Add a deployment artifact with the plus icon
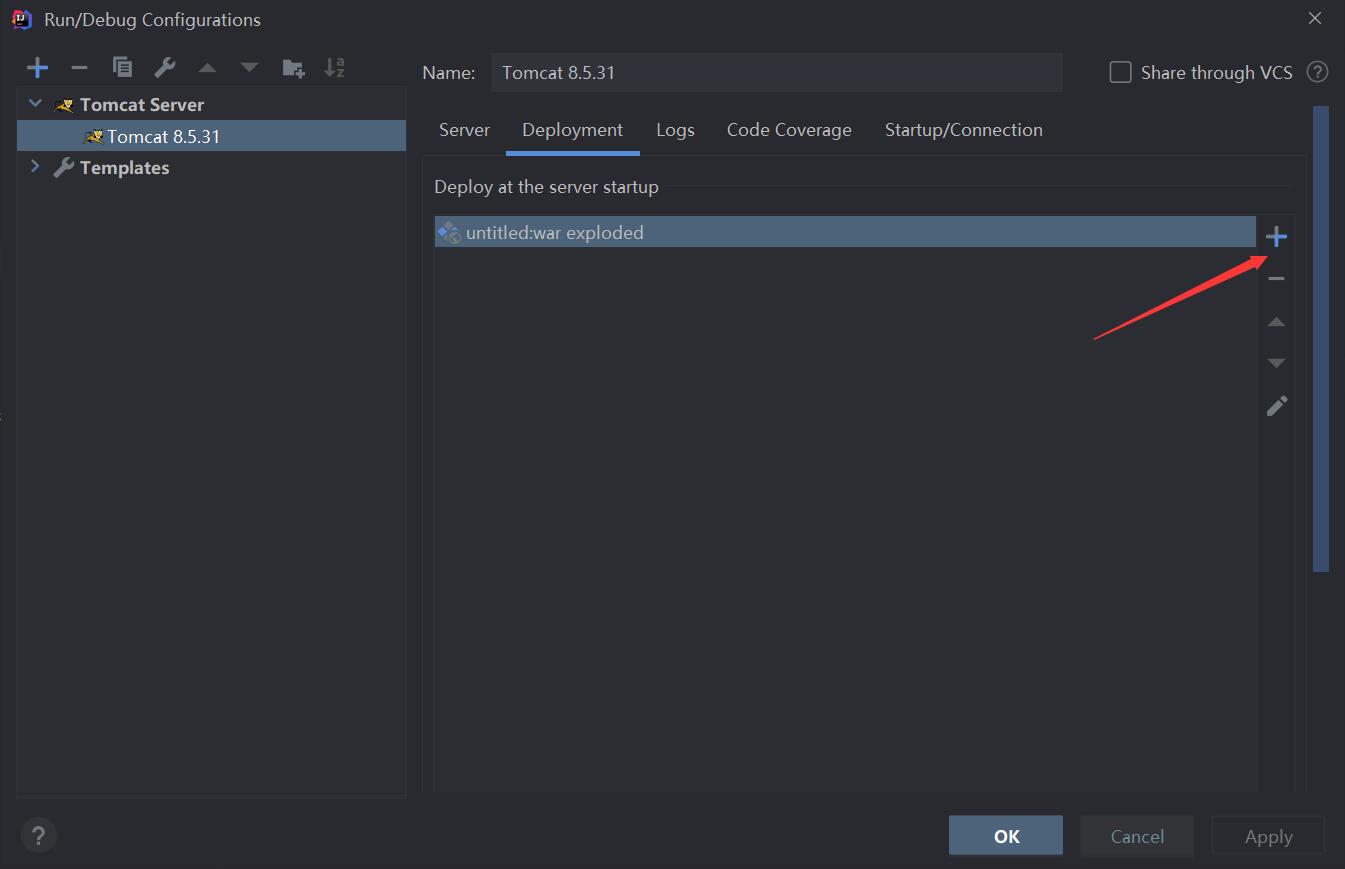 coord(1276,237)
